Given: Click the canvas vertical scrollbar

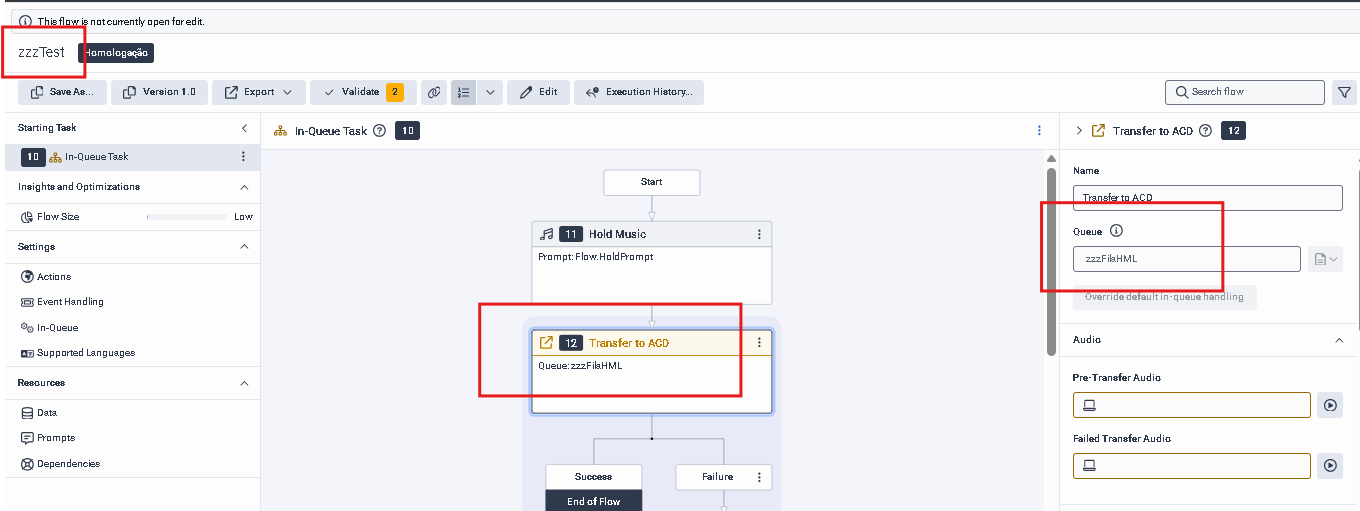Looking at the screenshot, I should [x=1050, y=262].
